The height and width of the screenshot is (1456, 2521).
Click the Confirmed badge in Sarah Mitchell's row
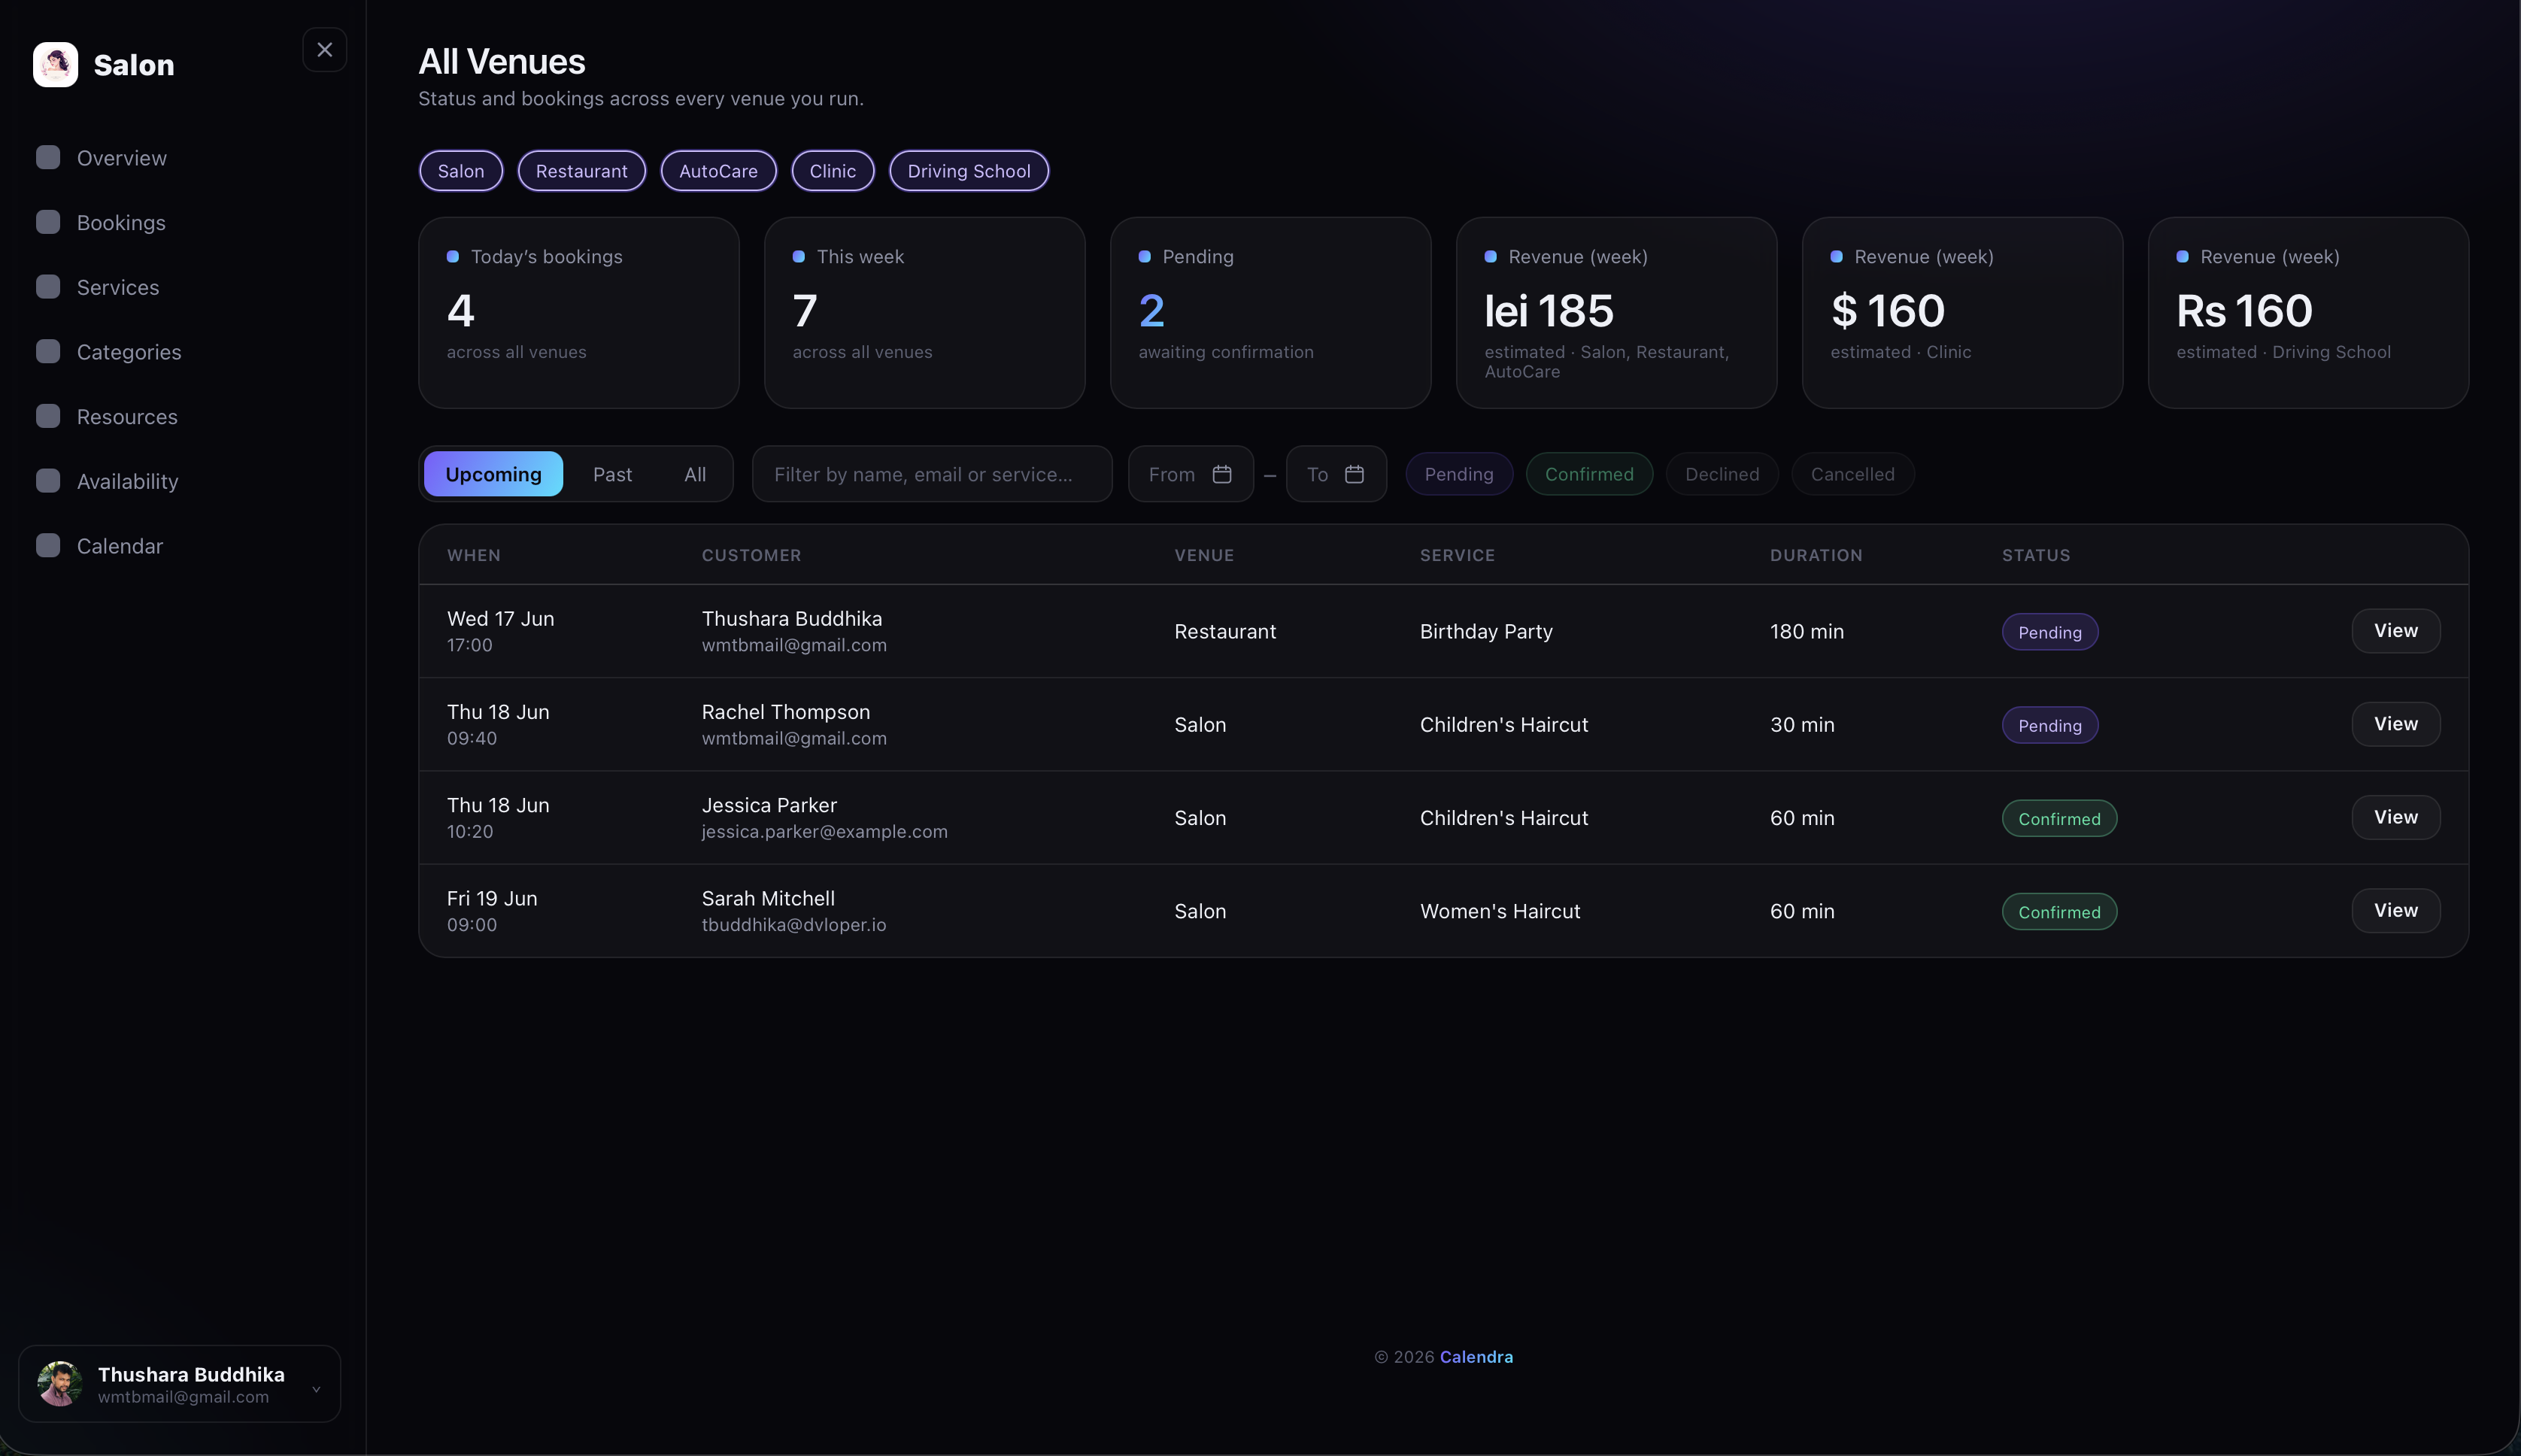2059,912
